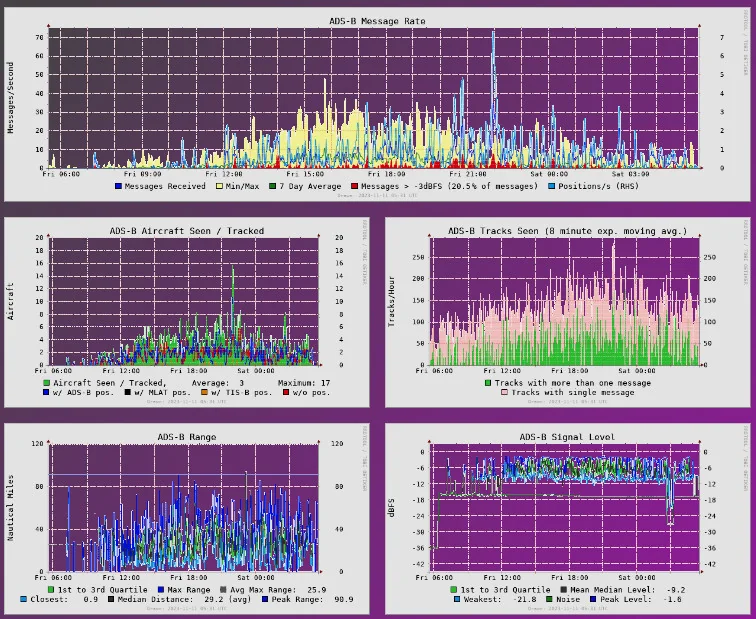Select the red w/o pos. swatch
Viewport: 756px width, 619px height.
point(286,393)
